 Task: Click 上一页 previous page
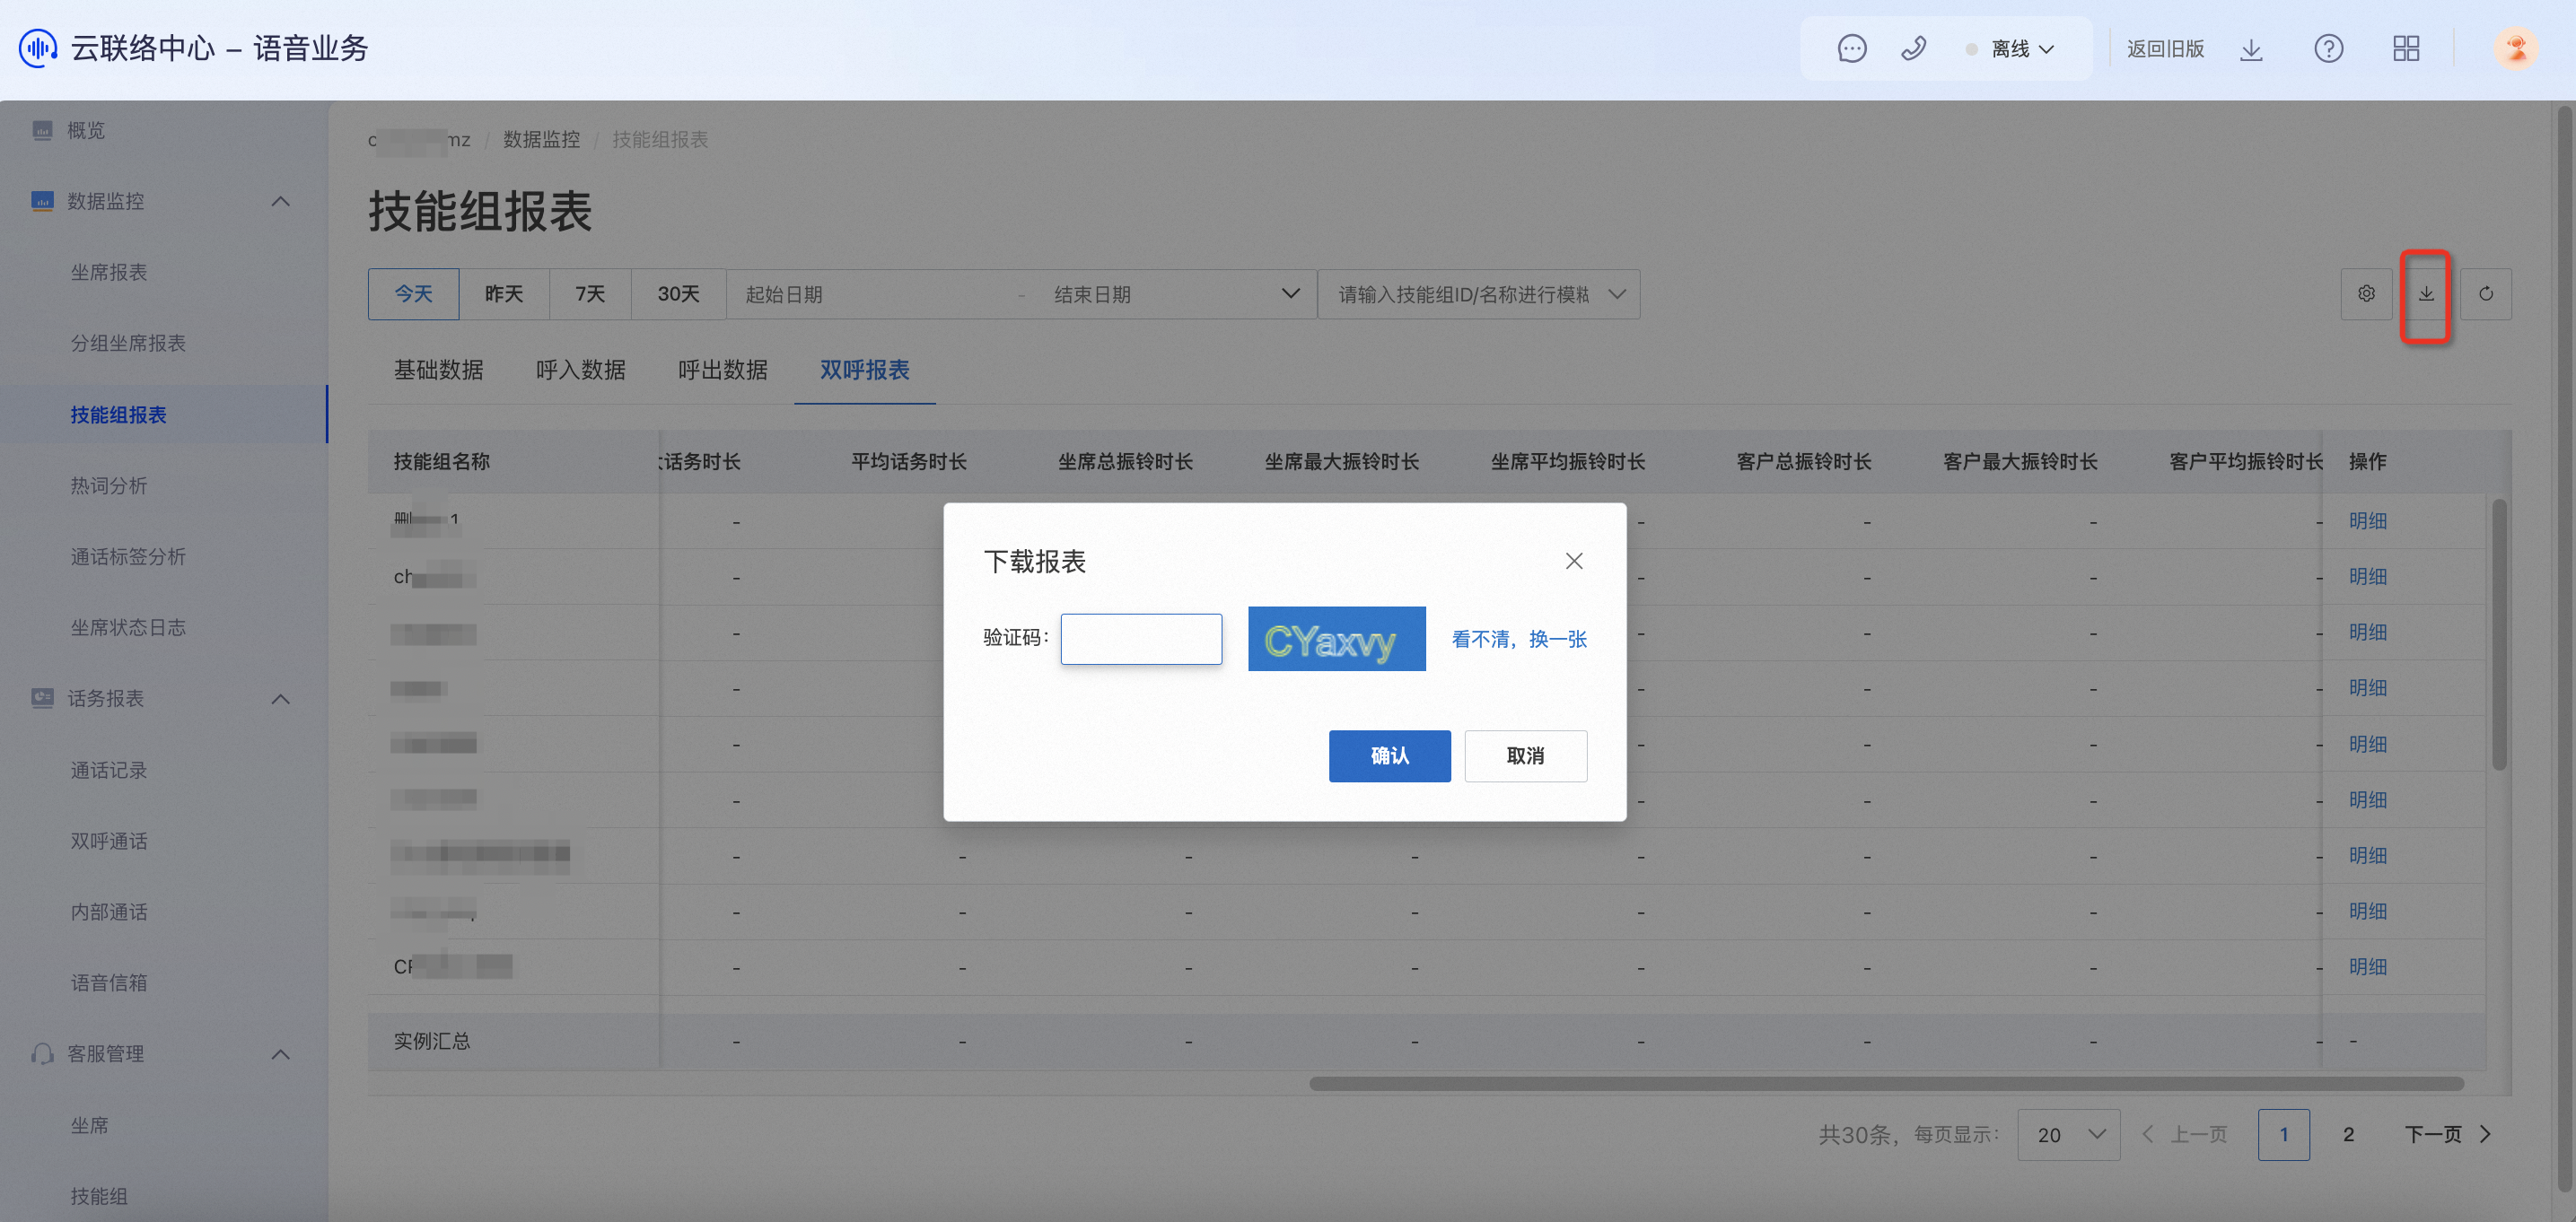2184,1135
